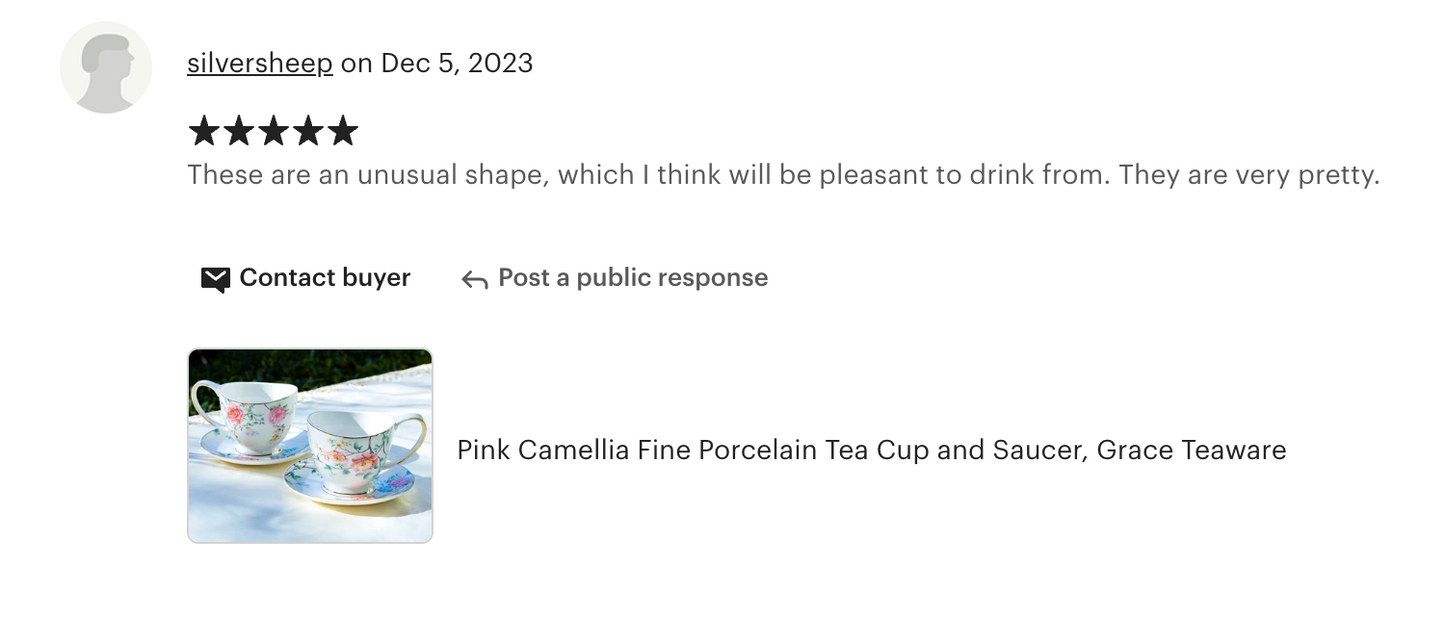1445x618 pixels.
Task: Click the Contact buyer envelope icon
Action: point(215,279)
